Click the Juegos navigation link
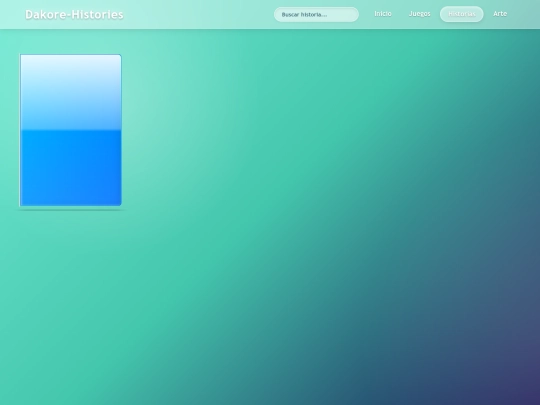This screenshot has height=405, width=540. tap(419, 14)
